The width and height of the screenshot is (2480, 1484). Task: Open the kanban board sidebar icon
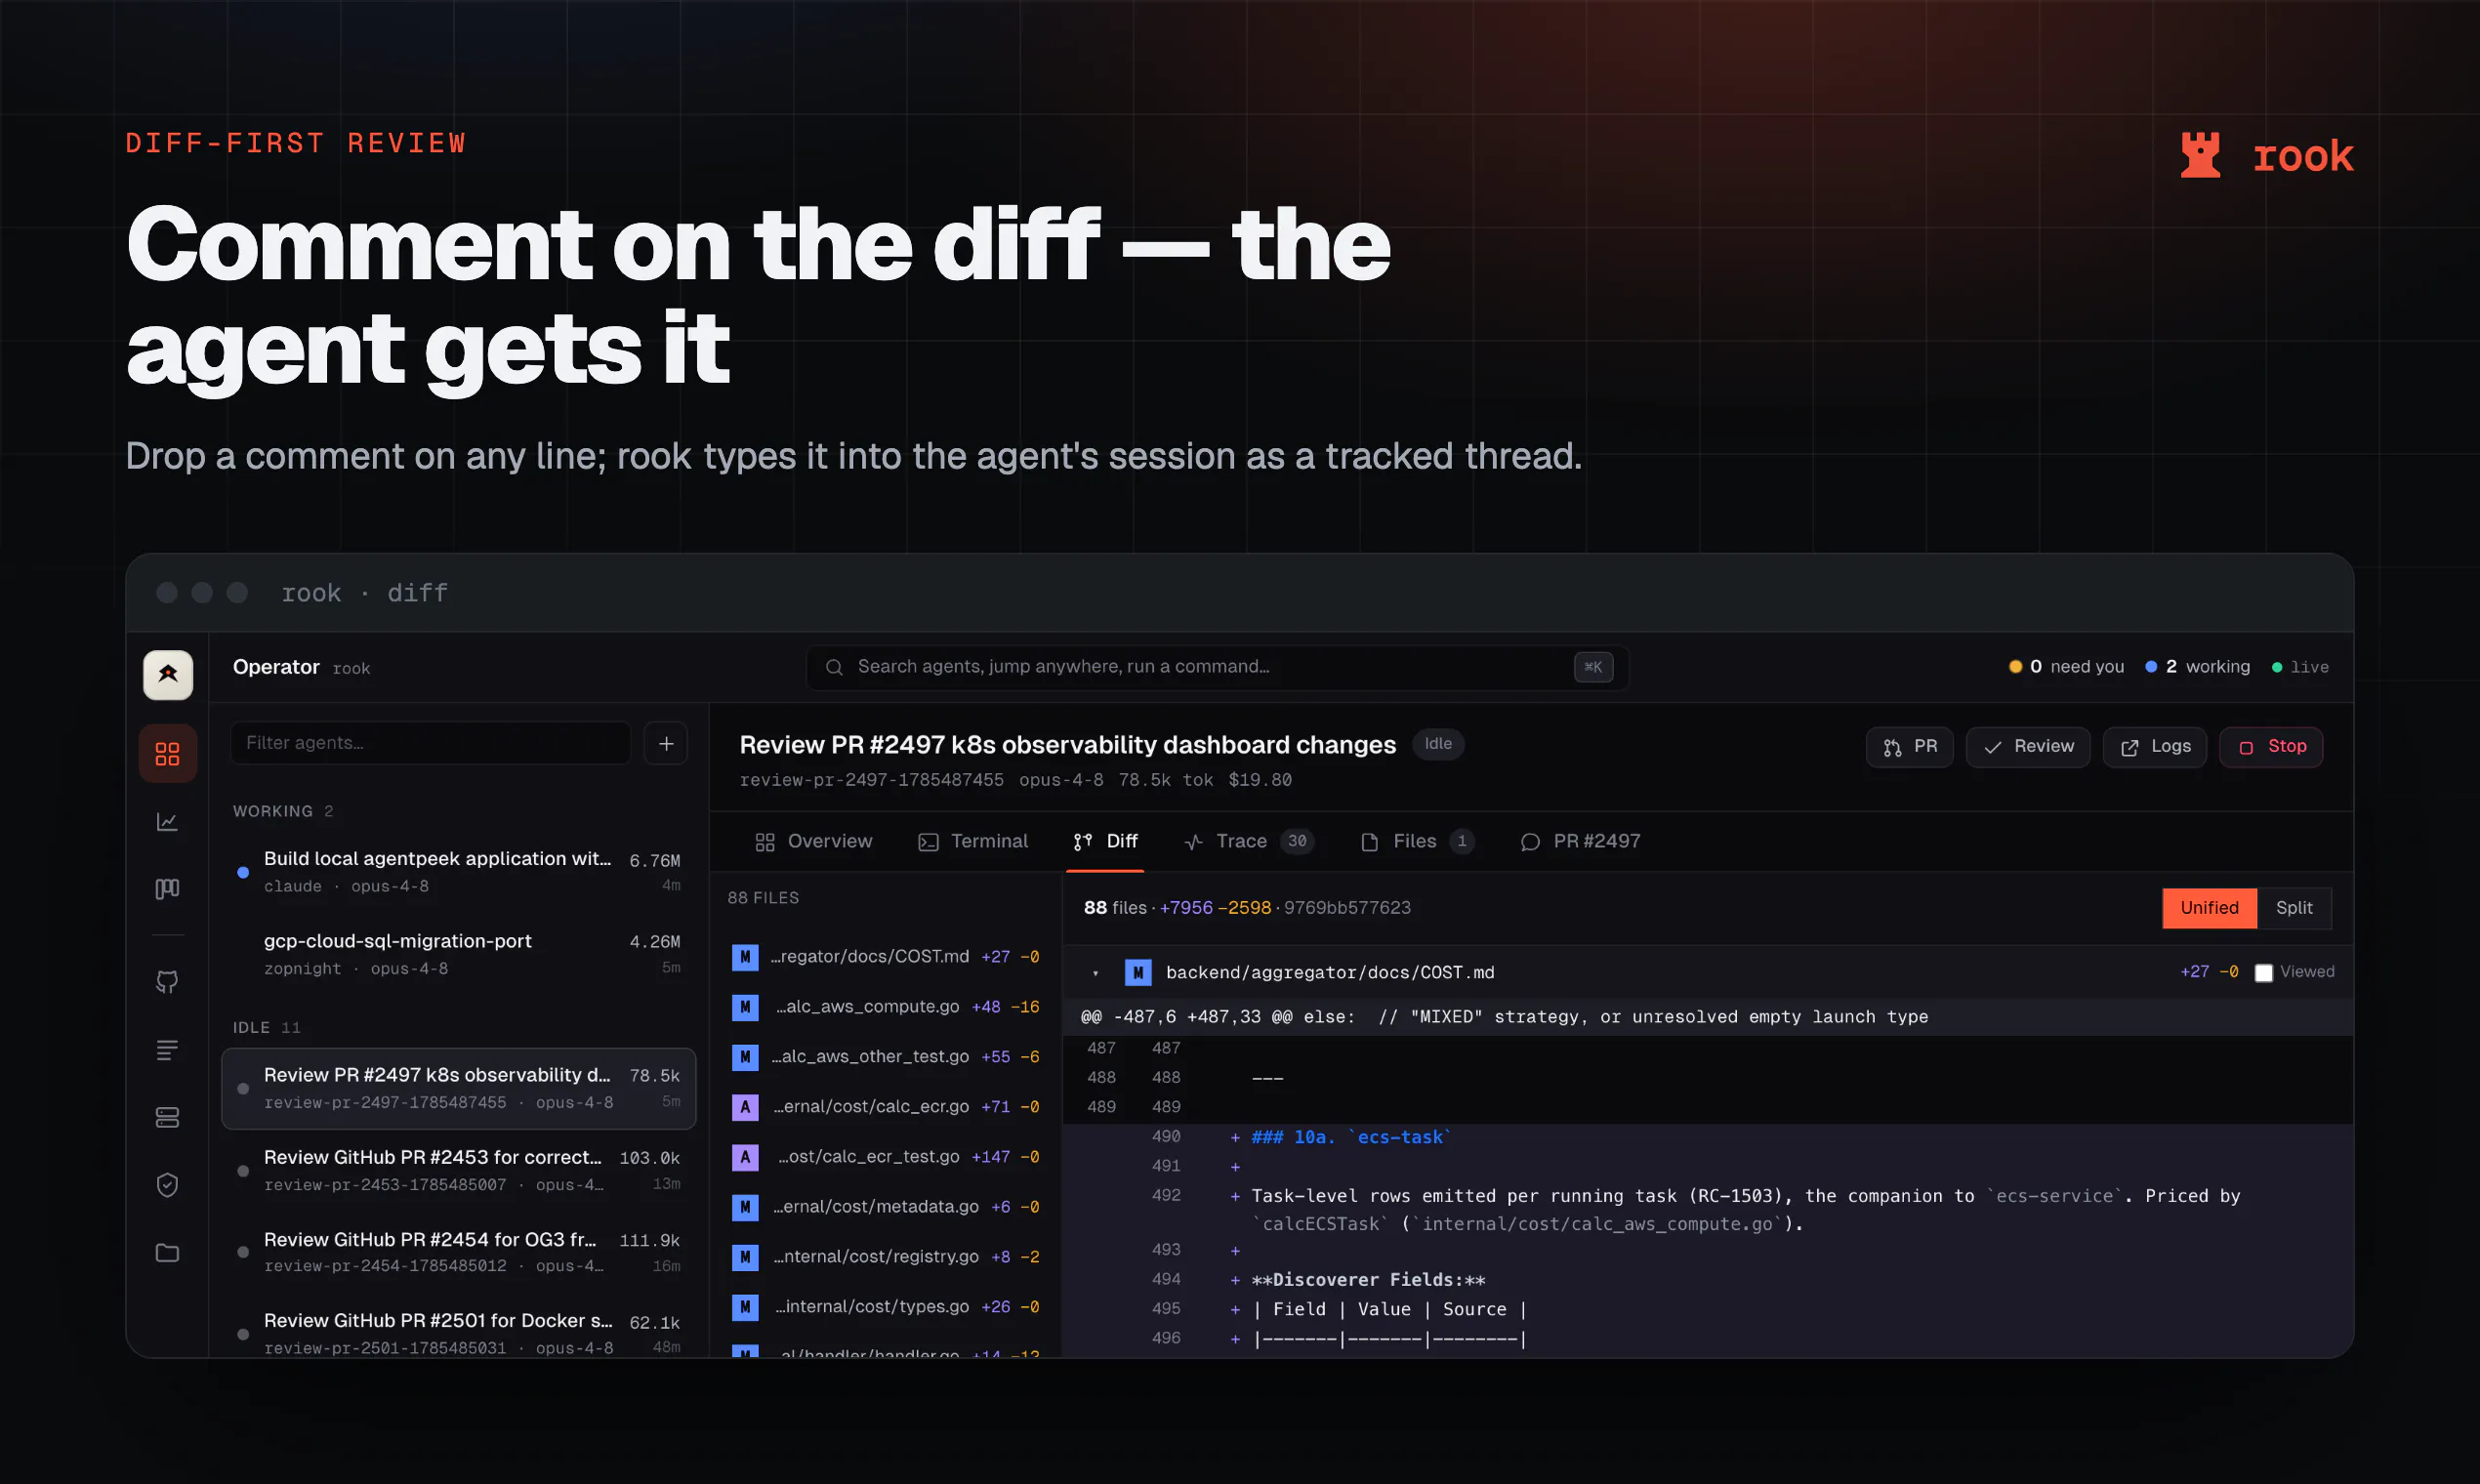tap(168, 888)
